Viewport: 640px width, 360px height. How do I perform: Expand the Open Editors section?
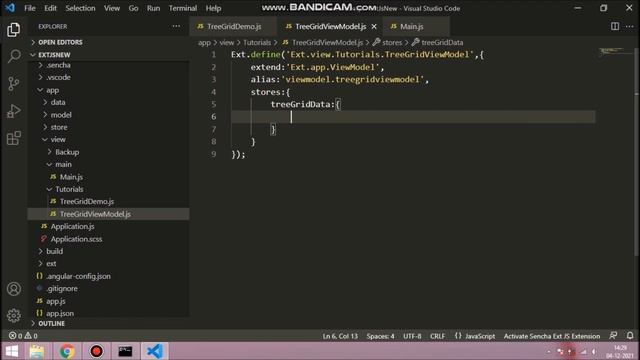click(60, 42)
